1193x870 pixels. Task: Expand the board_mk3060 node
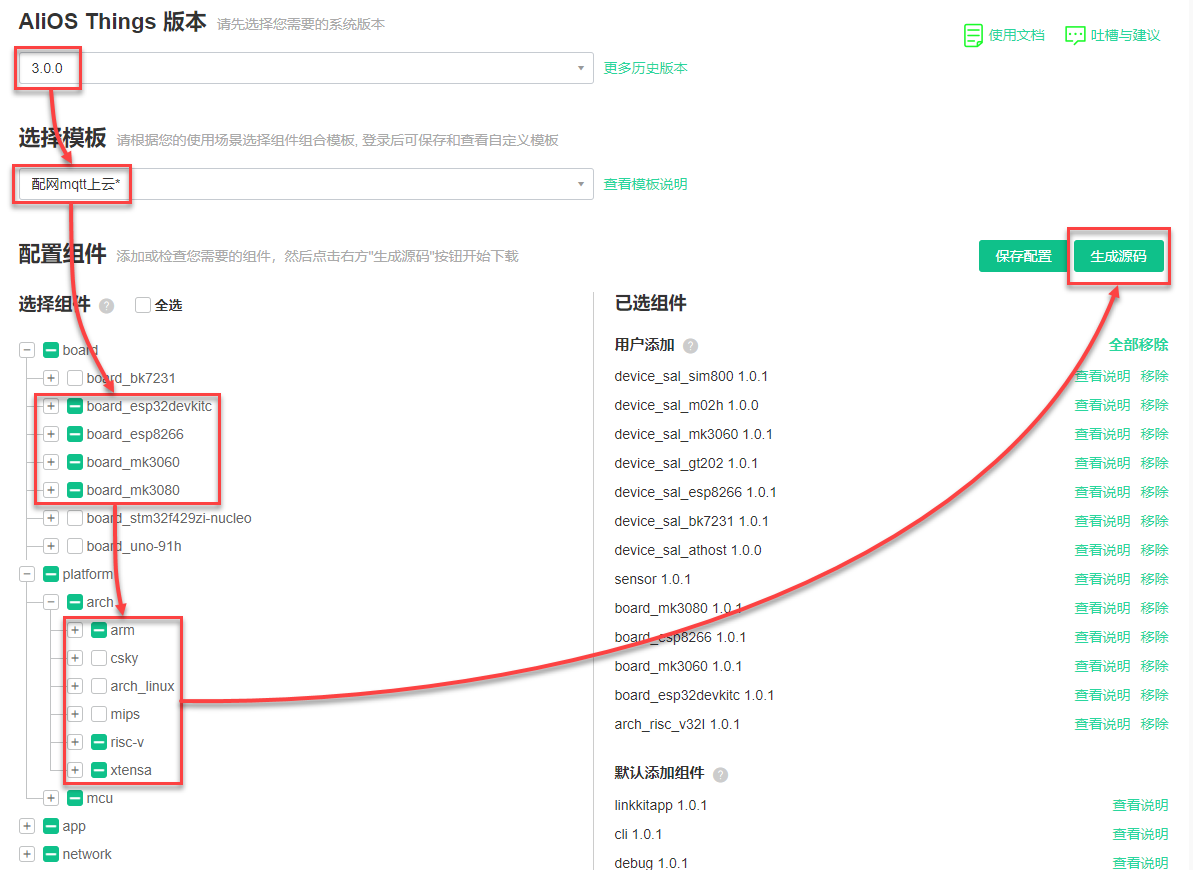tap(51, 462)
